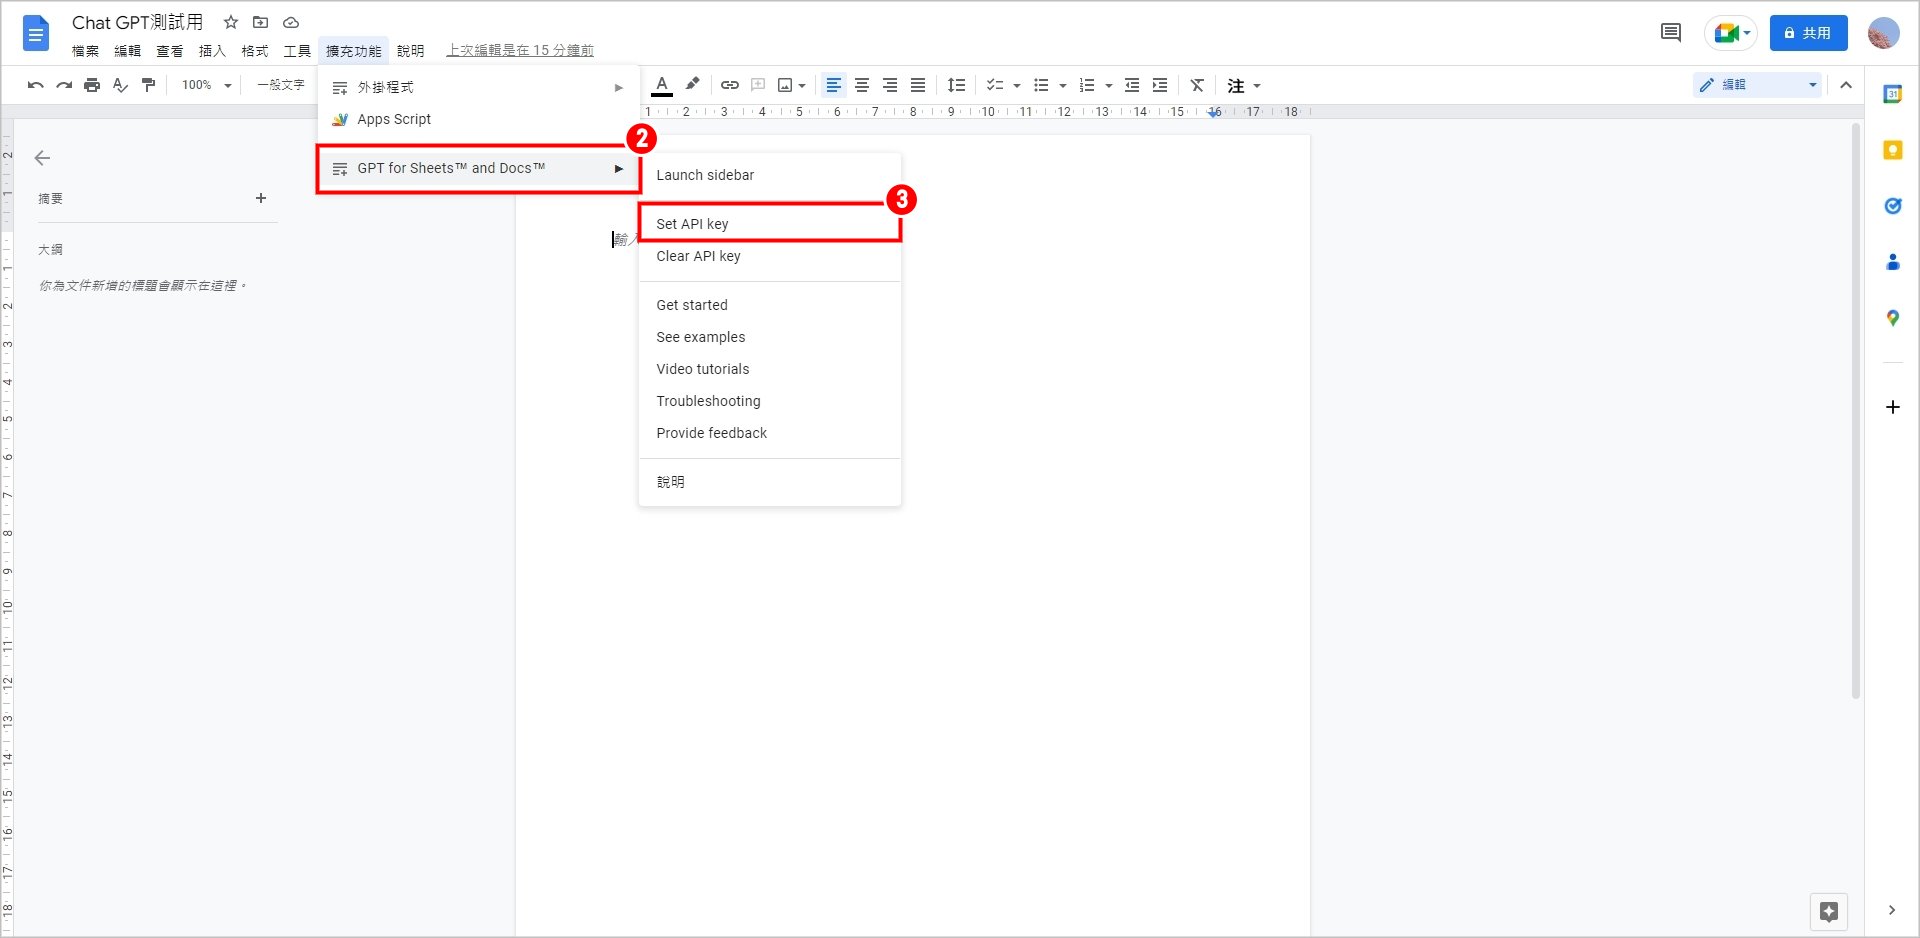Open the paragraph style dropdown
The image size is (1920, 938).
(281, 85)
